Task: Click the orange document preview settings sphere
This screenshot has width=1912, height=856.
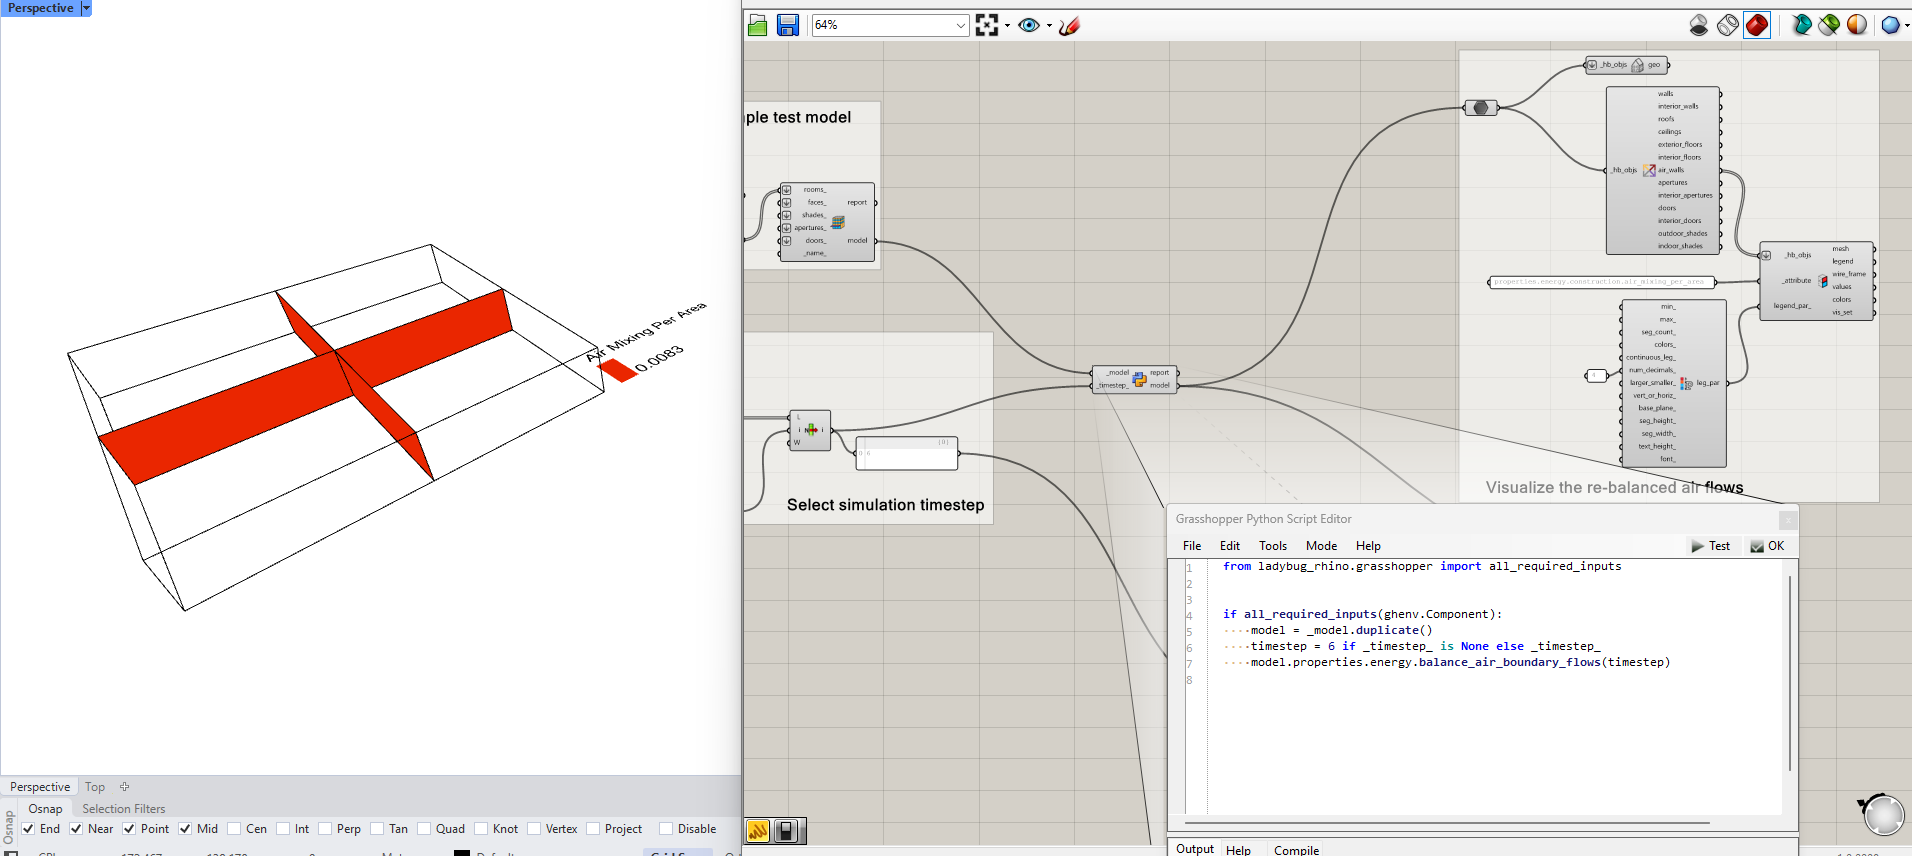Action: [x=1857, y=25]
